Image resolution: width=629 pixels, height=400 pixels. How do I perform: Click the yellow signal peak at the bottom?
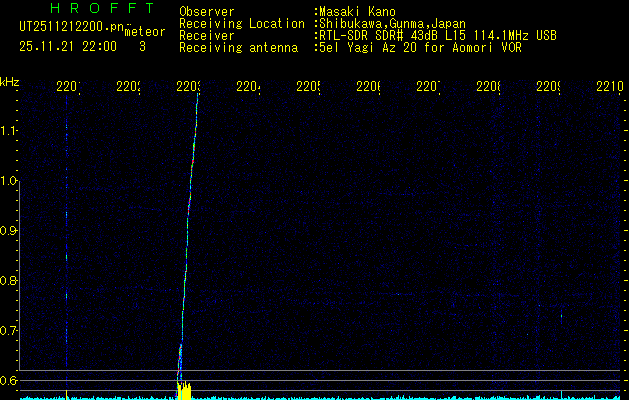[x=183, y=388]
